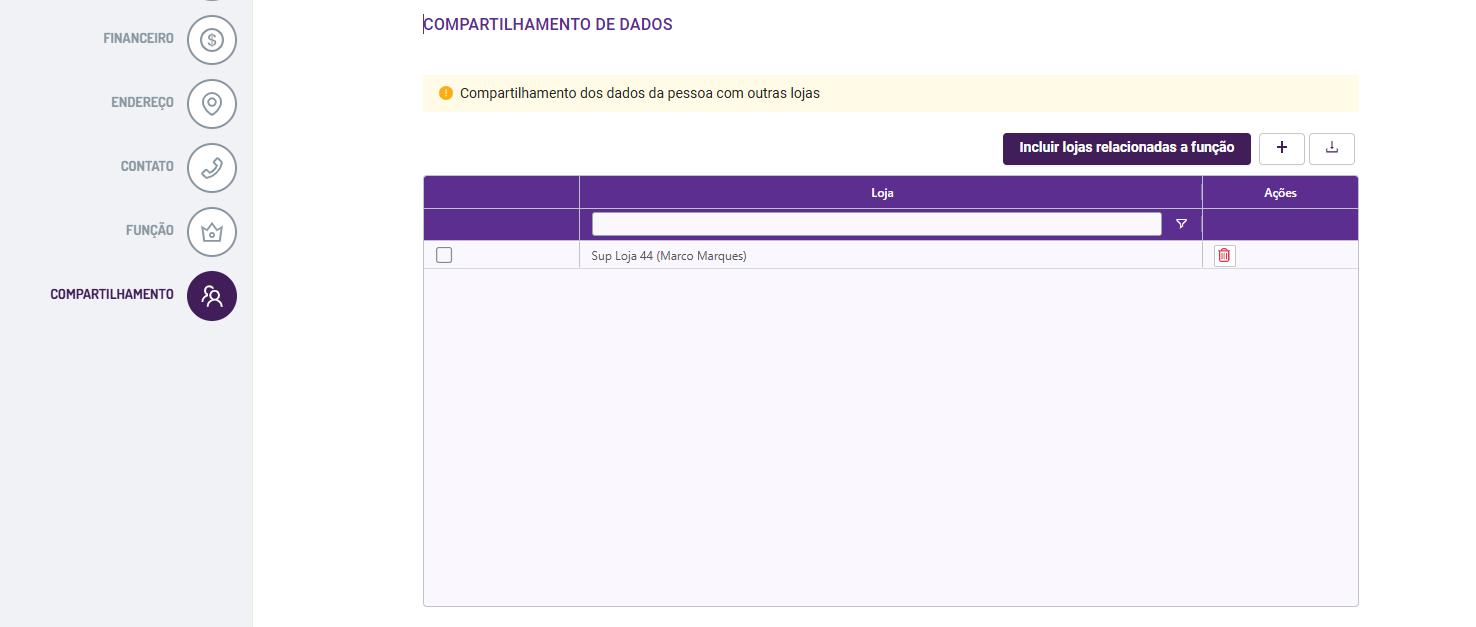1476x627 pixels.
Task: Check the Sup Loja 44 row checkbox
Action: coord(444,255)
